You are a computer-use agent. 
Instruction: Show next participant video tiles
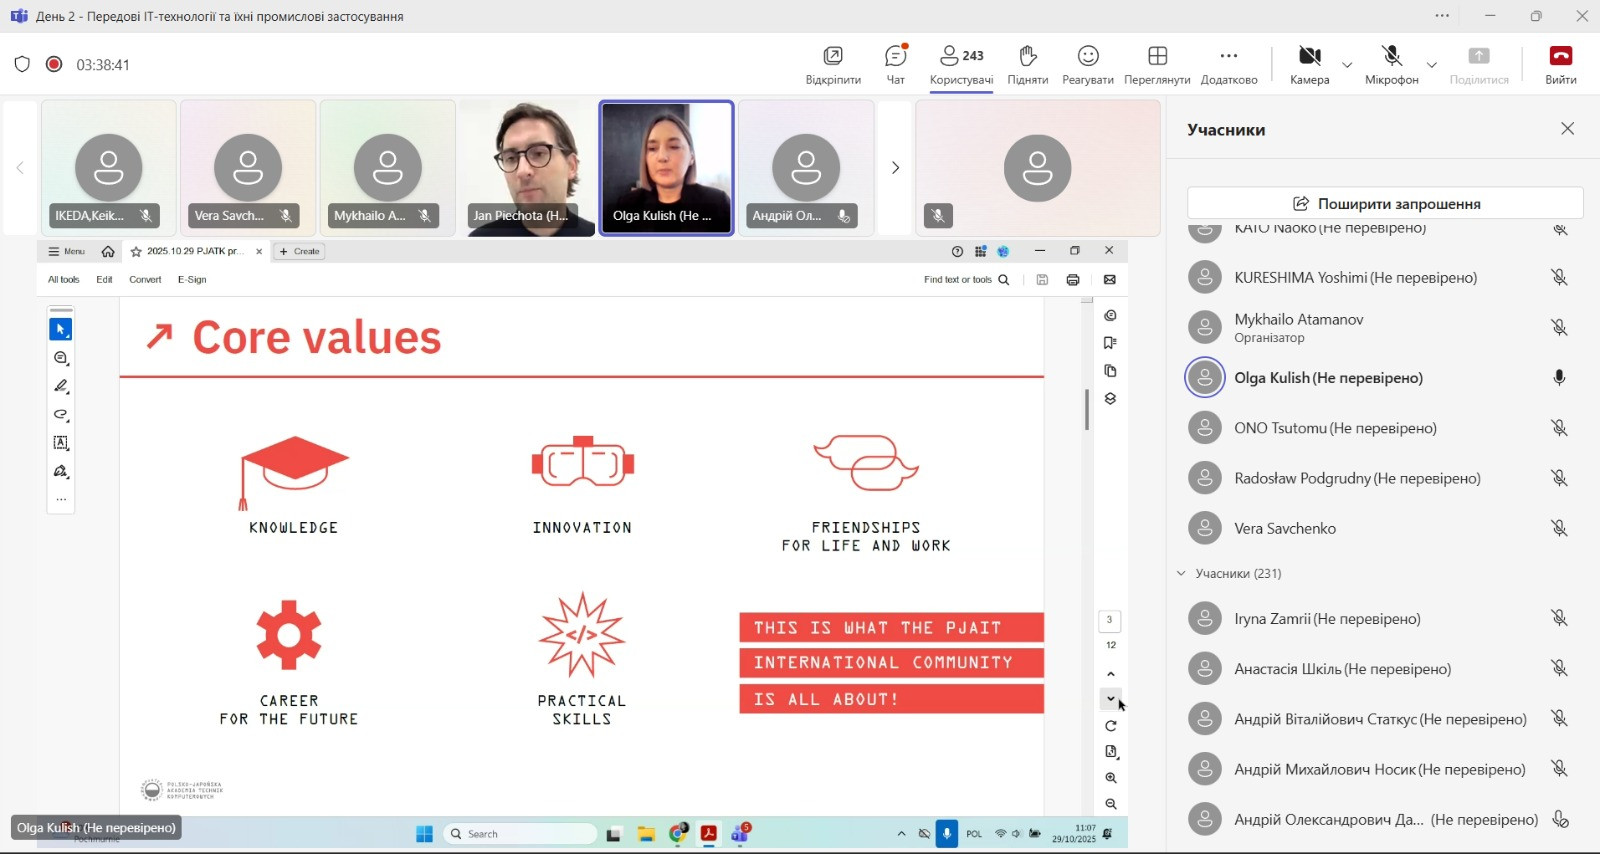pos(895,168)
